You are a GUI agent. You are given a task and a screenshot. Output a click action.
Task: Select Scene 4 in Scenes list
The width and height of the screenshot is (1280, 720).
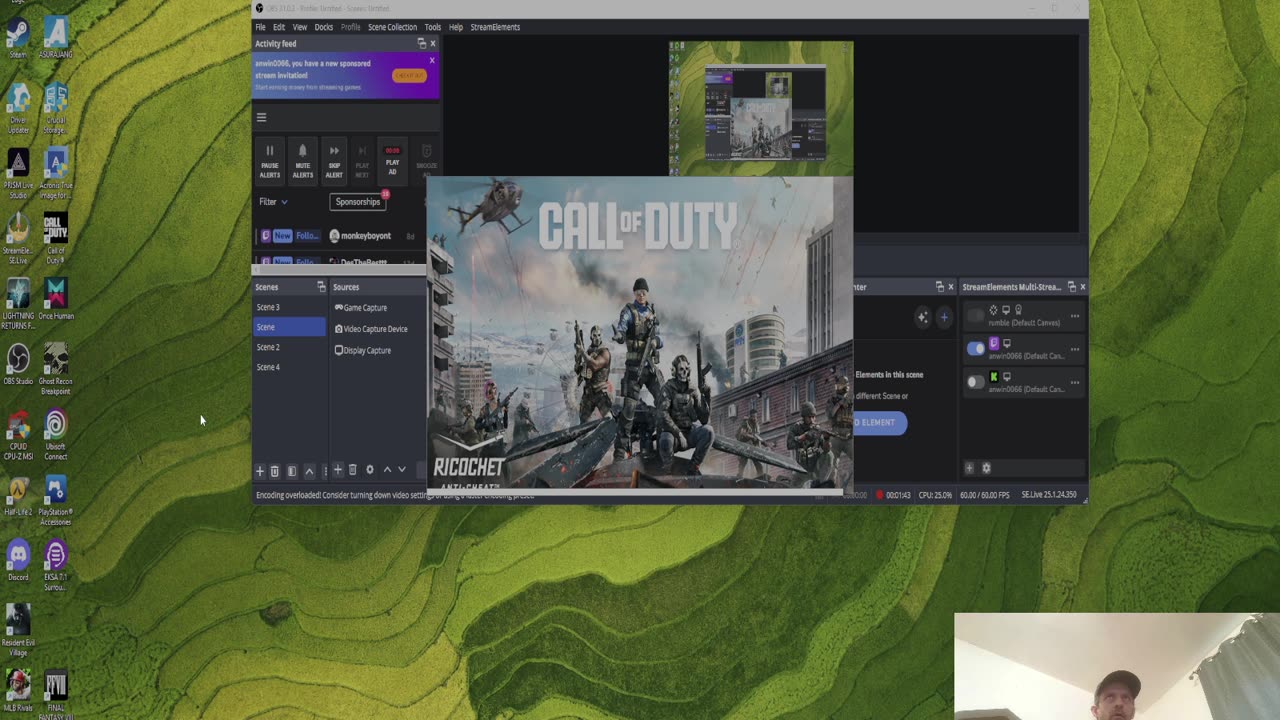[289, 367]
